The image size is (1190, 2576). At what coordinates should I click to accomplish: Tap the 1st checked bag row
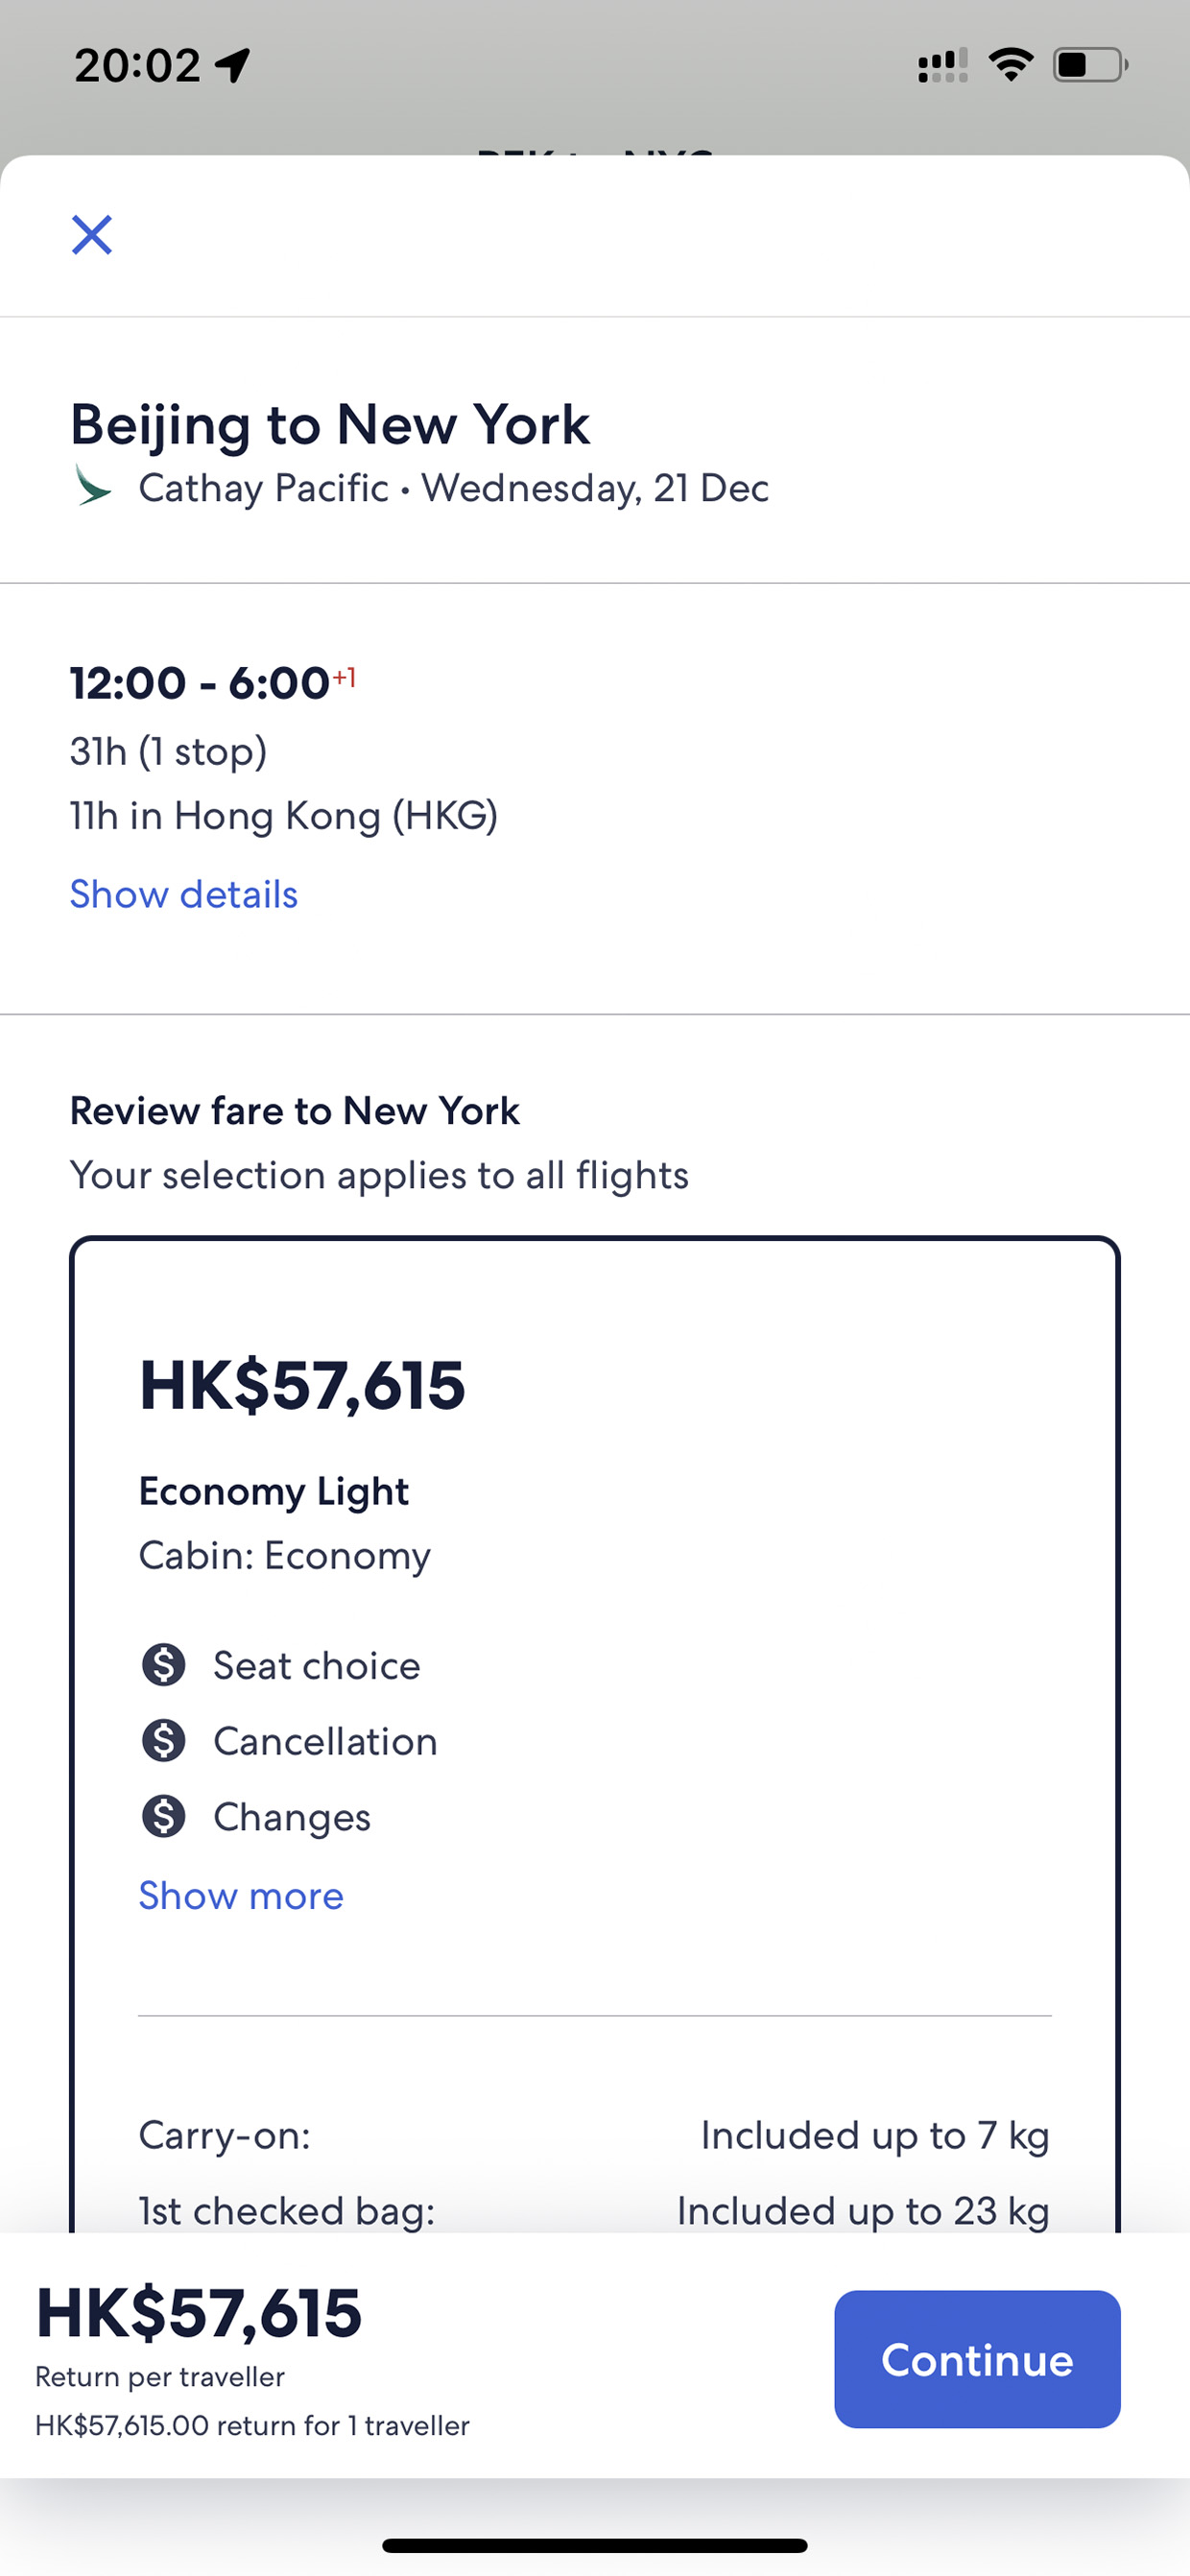click(x=594, y=2211)
